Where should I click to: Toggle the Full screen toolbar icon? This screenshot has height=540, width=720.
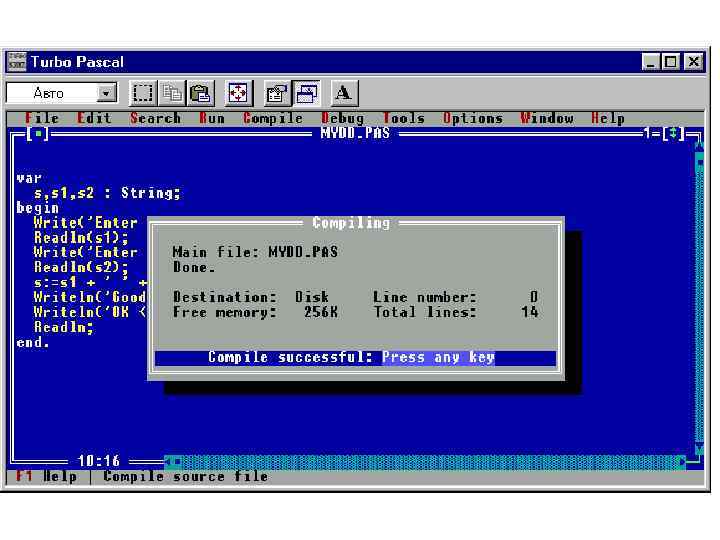point(238,93)
